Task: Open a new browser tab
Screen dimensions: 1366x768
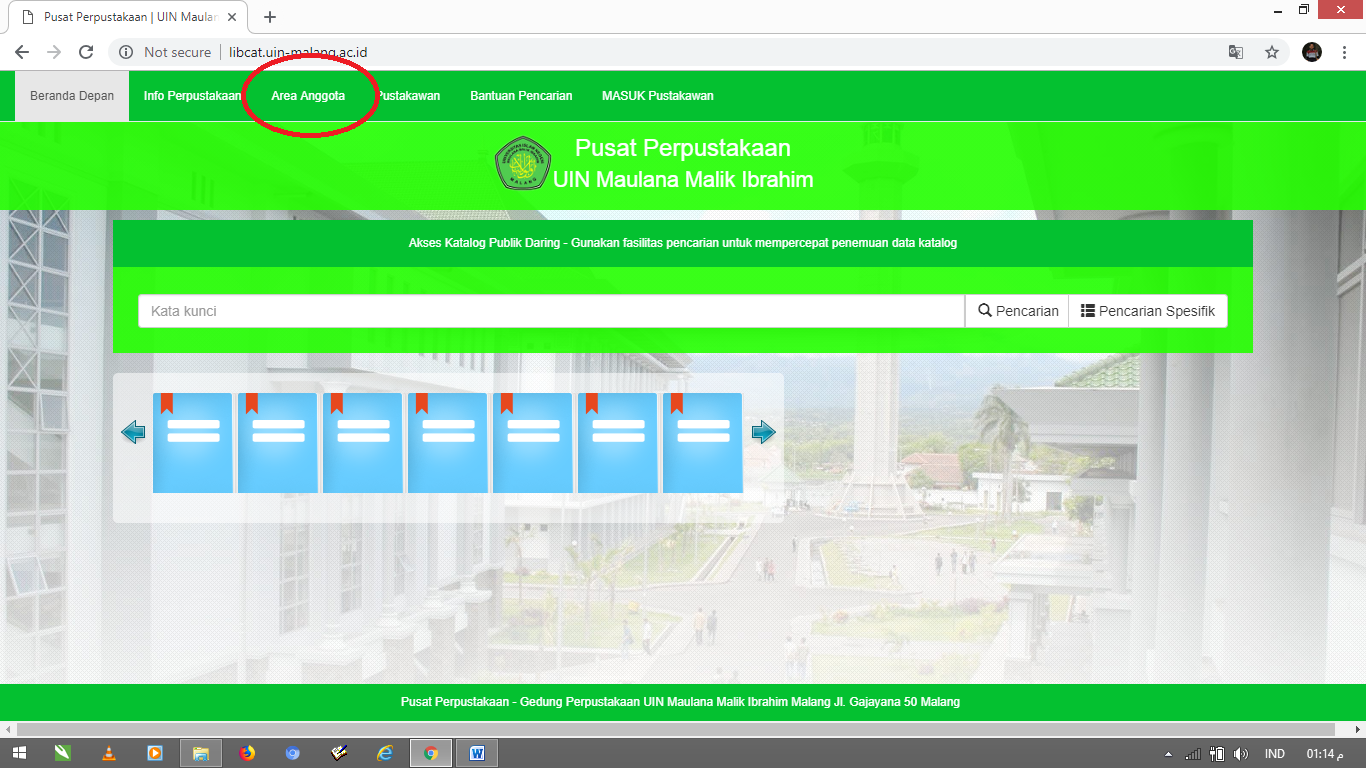Action: click(x=270, y=17)
